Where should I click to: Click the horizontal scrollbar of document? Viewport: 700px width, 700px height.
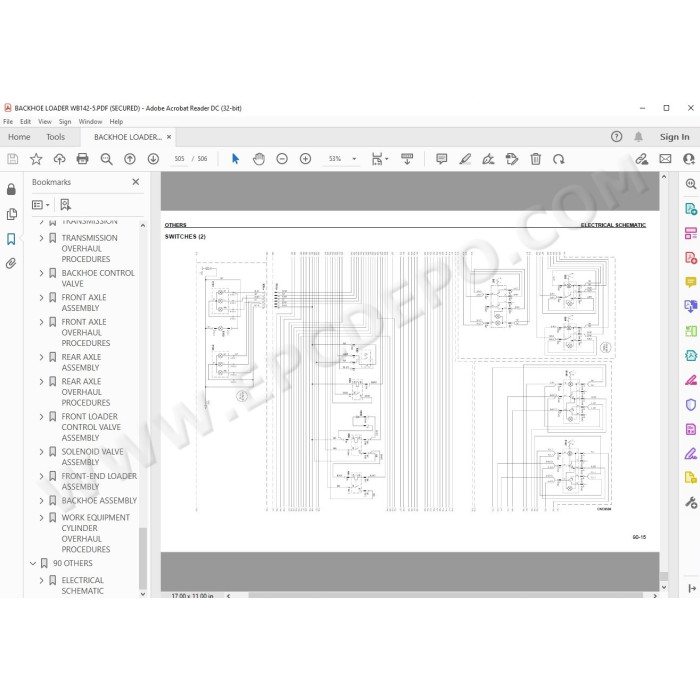(445, 596)
